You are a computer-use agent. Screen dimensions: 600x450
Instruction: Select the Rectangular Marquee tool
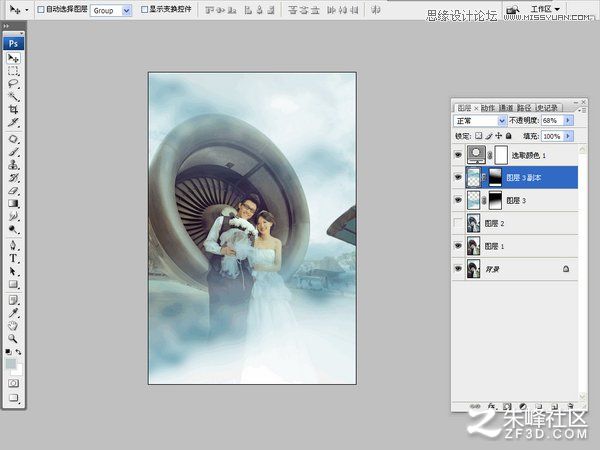click(x=13, y=71)
